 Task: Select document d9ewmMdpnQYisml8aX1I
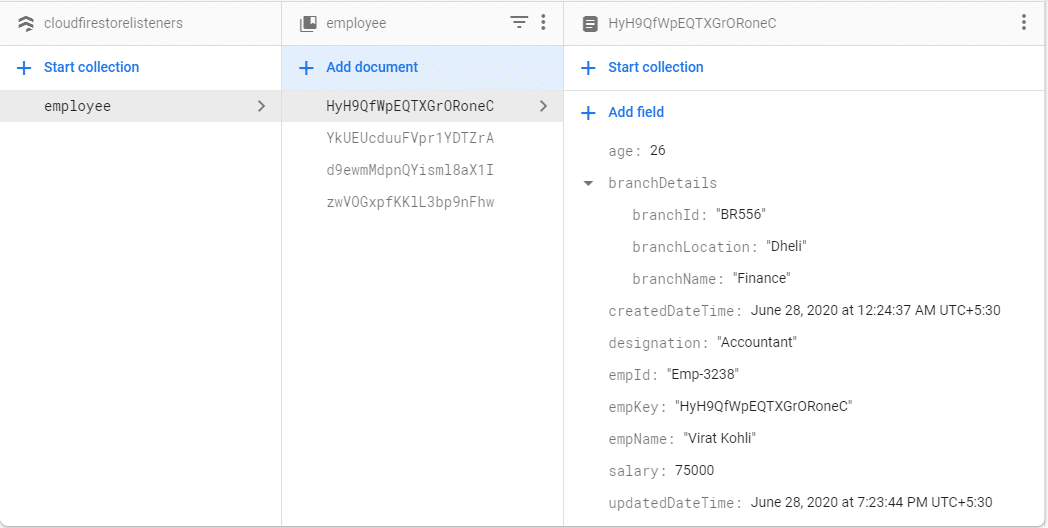click(x=410, y=170)
